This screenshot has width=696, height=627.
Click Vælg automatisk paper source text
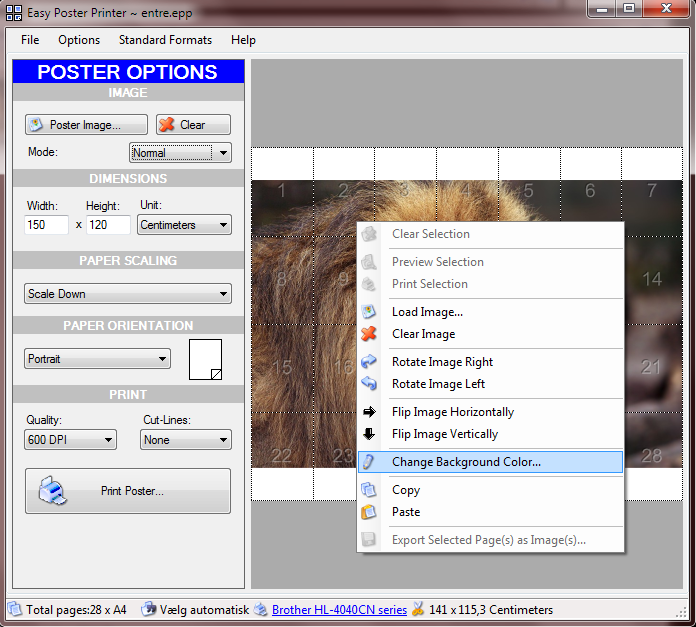[204, 610]
